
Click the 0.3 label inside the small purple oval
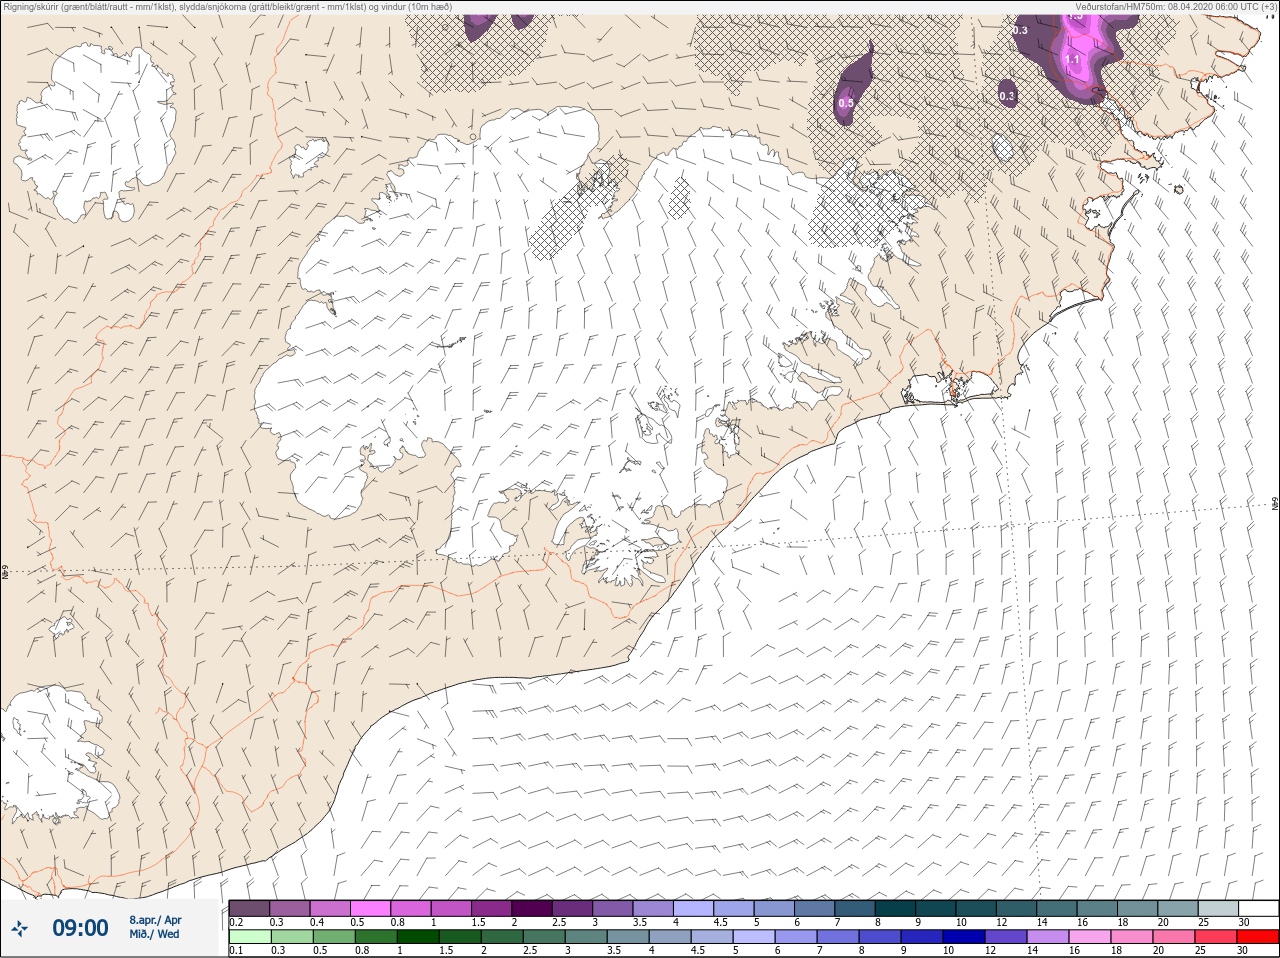(1007, 96)
